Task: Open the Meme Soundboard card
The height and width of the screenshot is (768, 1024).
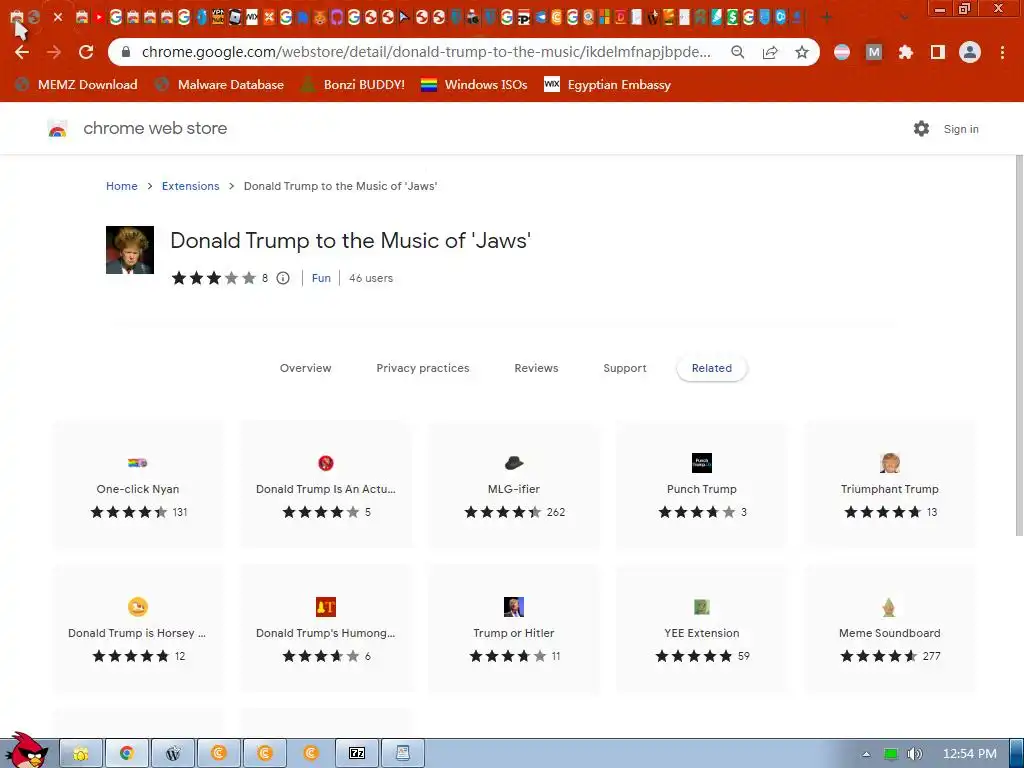Action: tap(889, 628)
